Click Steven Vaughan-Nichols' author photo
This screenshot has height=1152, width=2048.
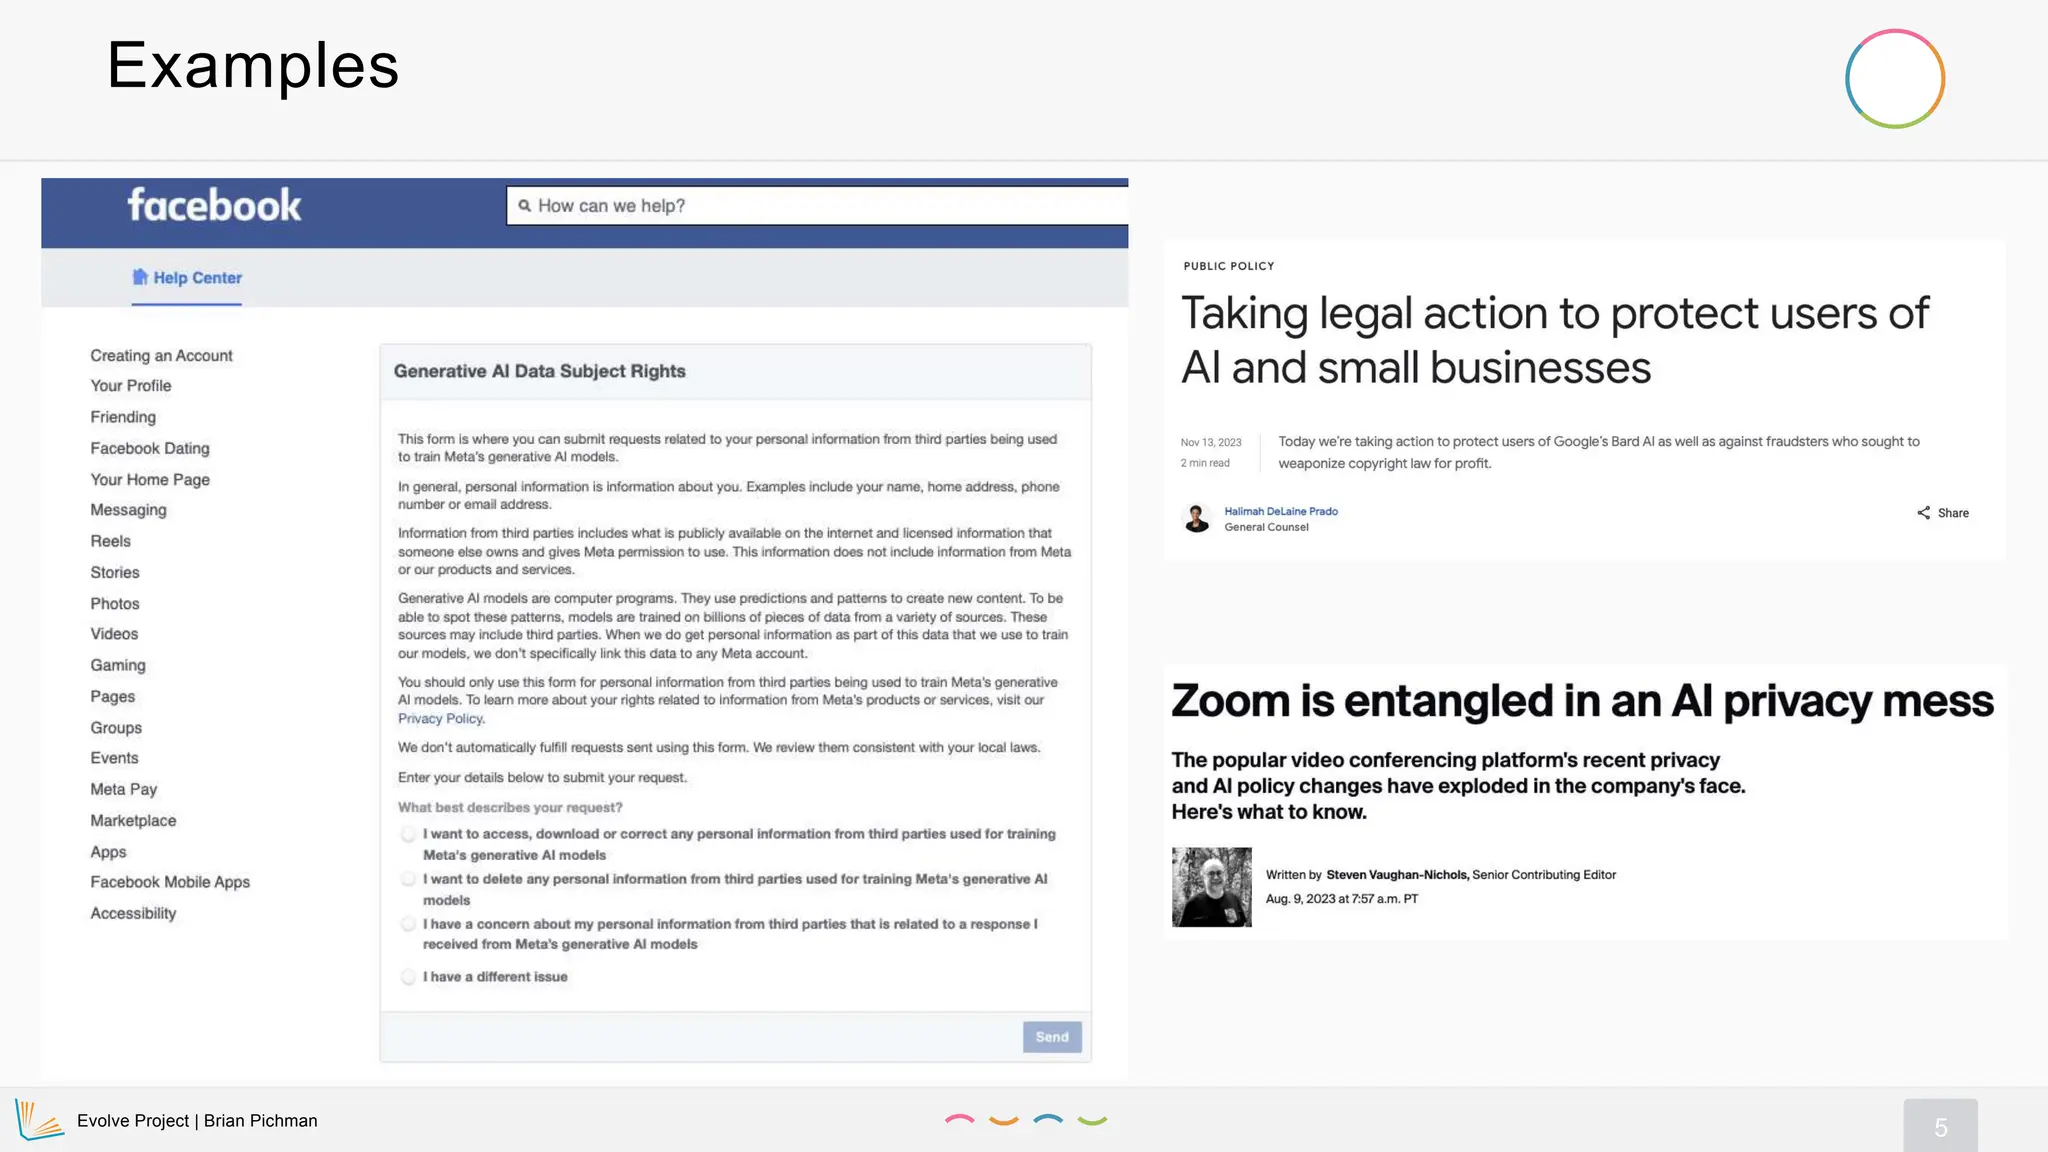point(1211,887)
